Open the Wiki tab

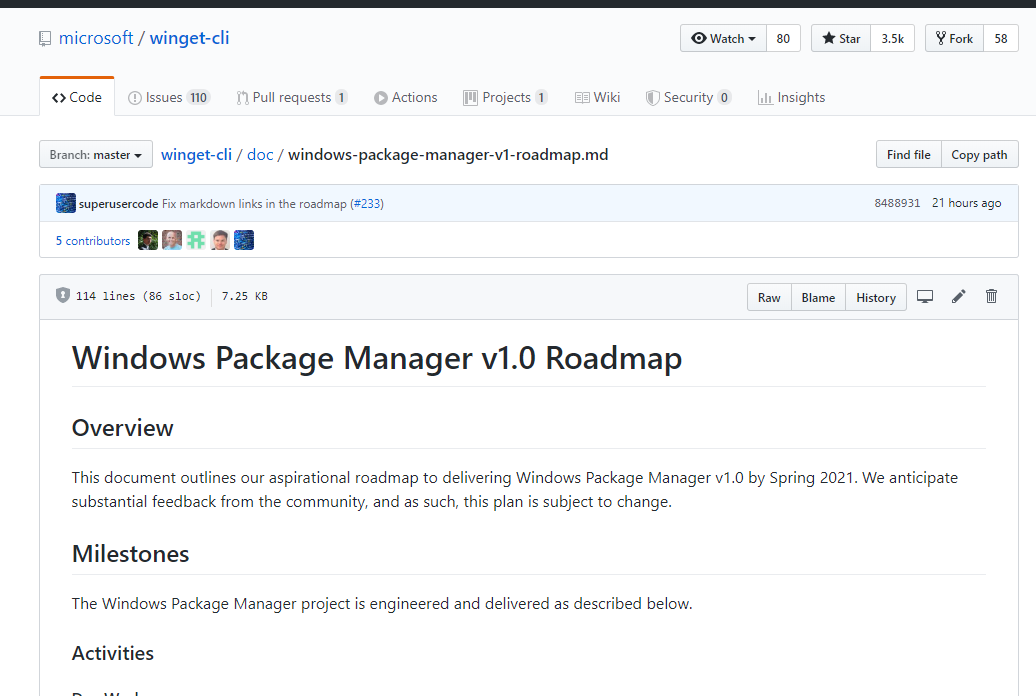pyautogui.click(x=597, y=97)
